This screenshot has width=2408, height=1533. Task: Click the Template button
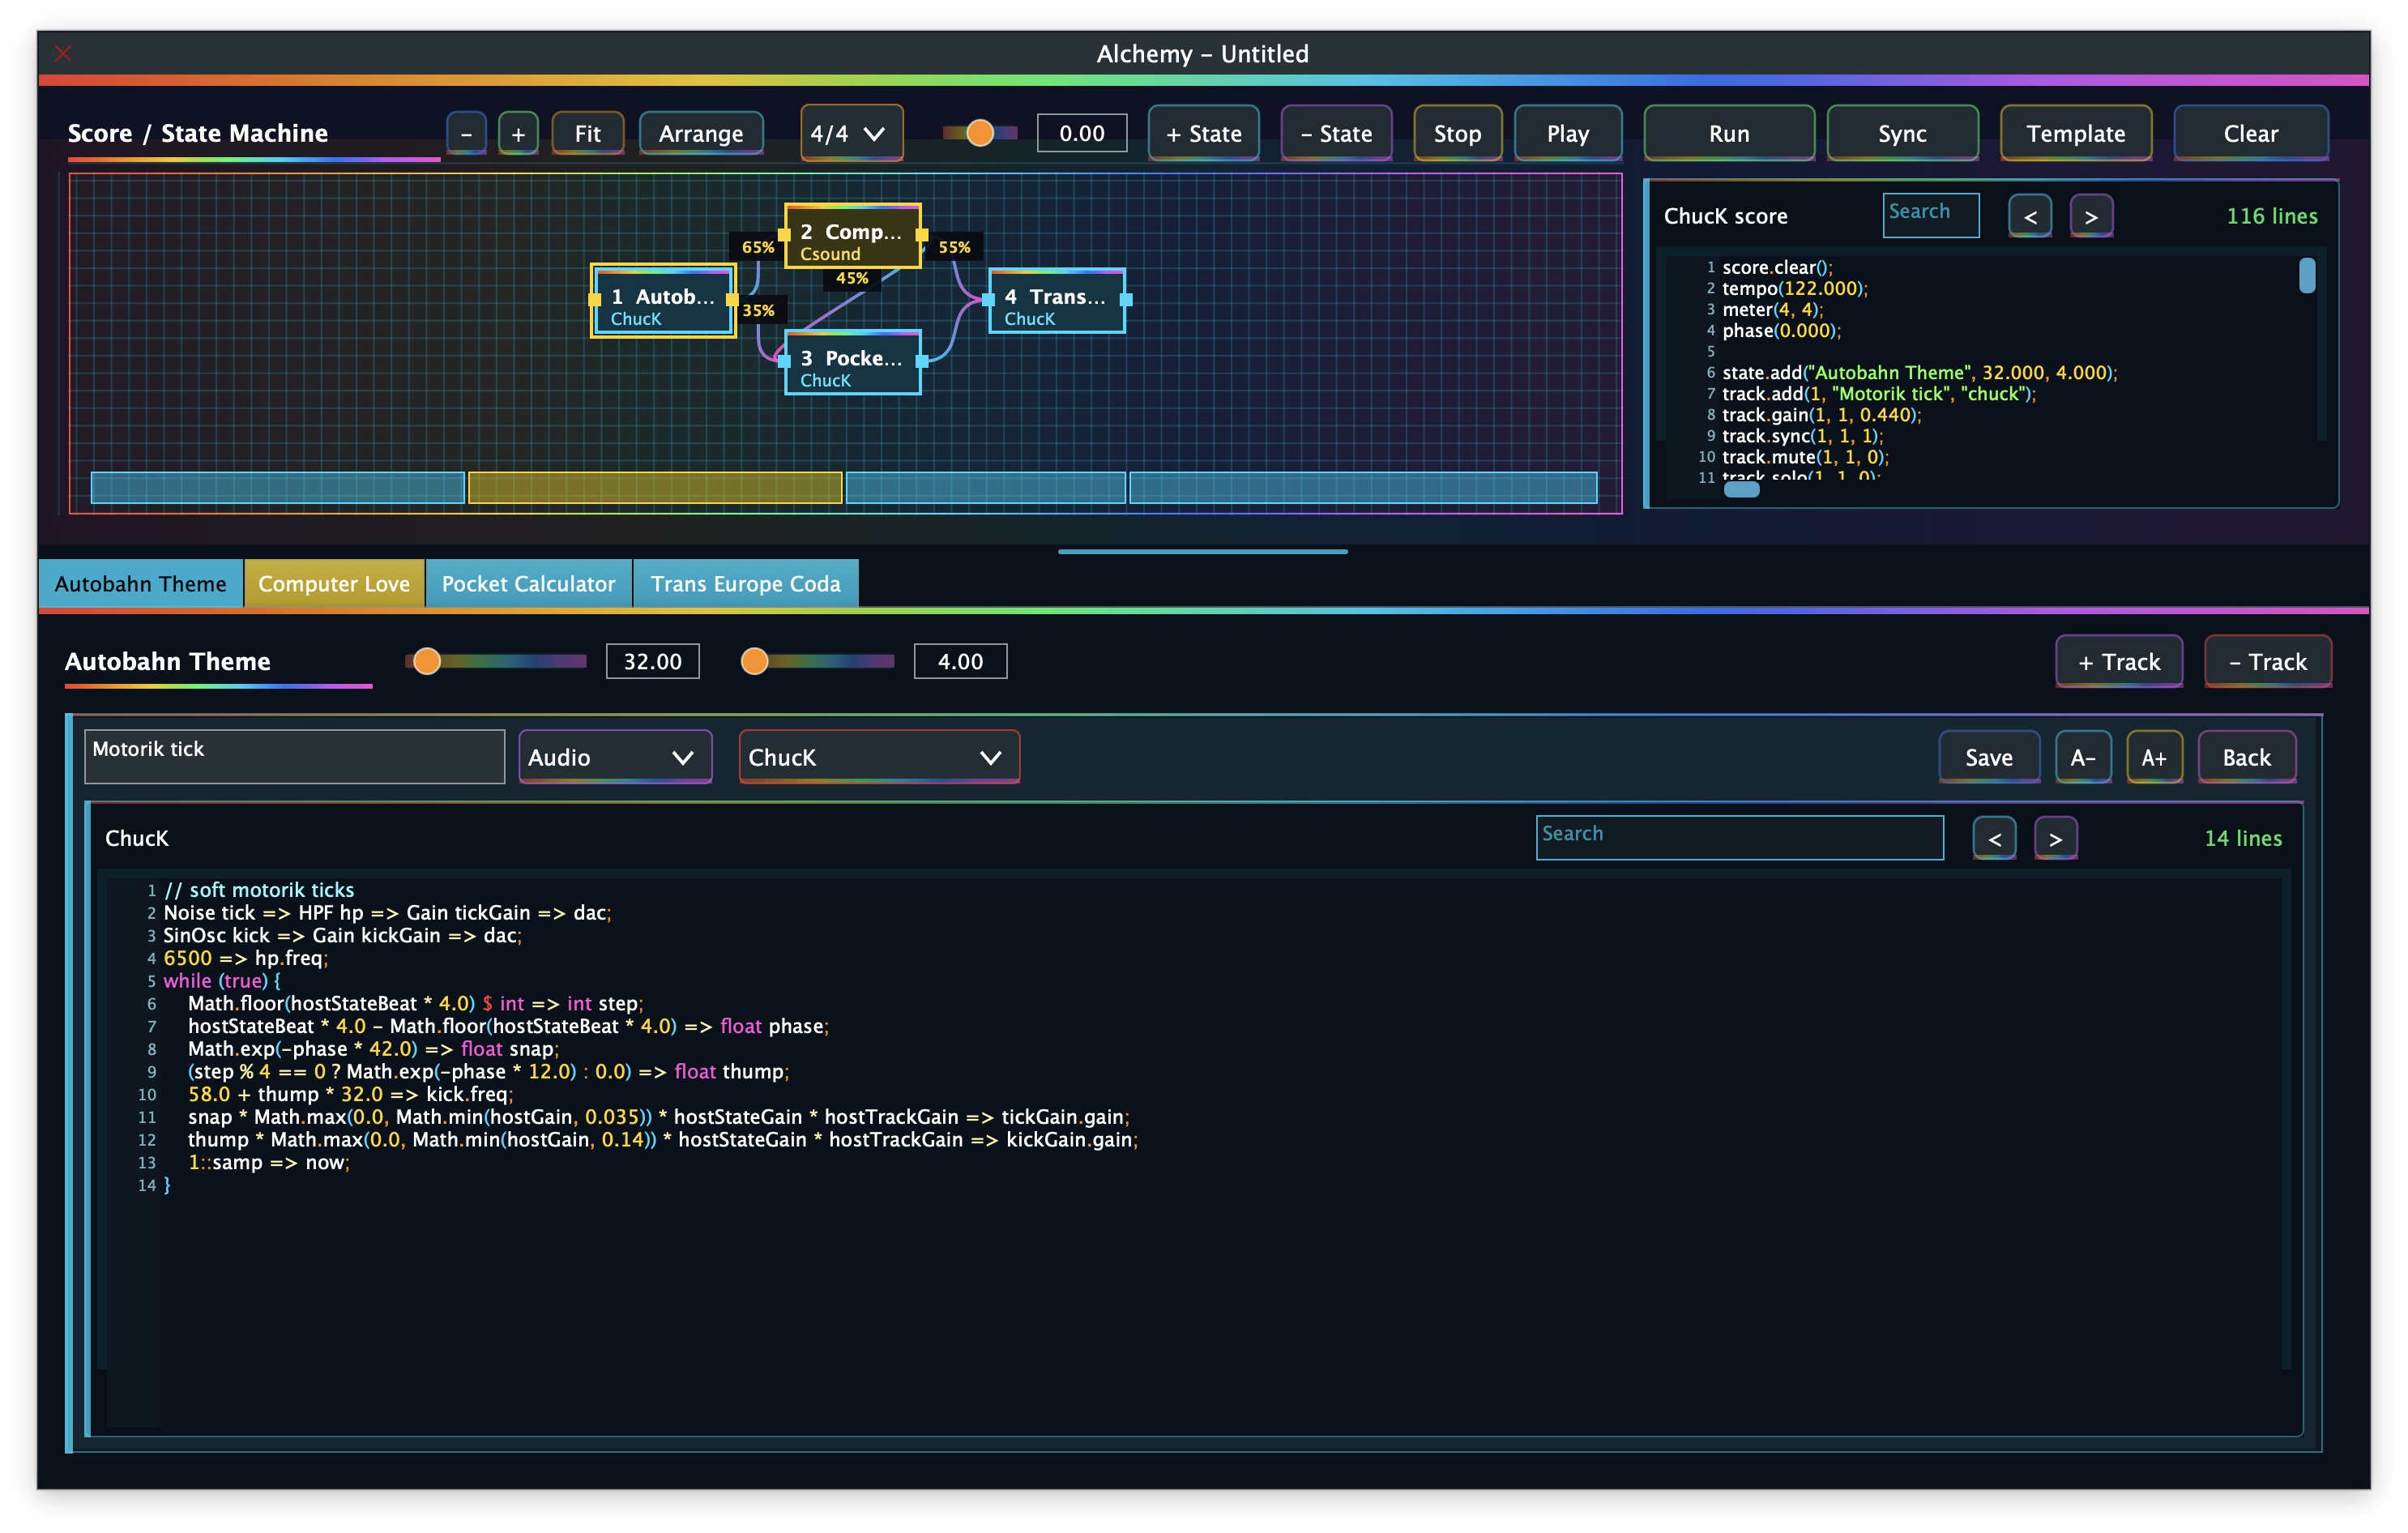tap(2076, 134)
